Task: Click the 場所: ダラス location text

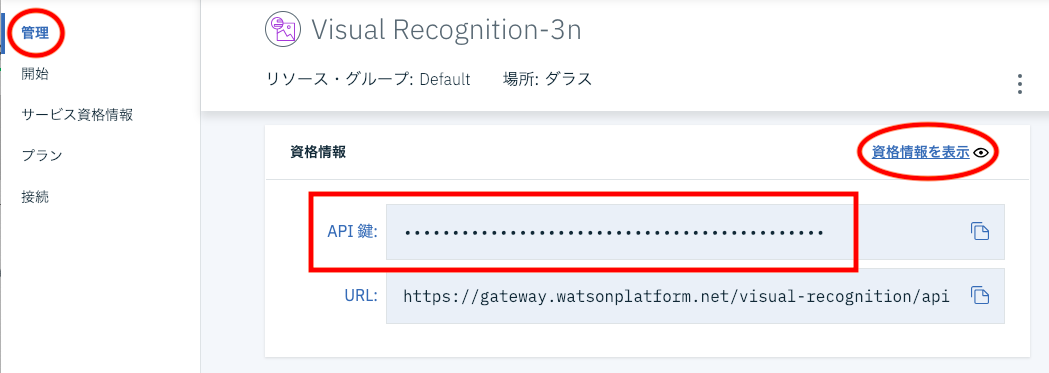Action: [x=547, y=79]
